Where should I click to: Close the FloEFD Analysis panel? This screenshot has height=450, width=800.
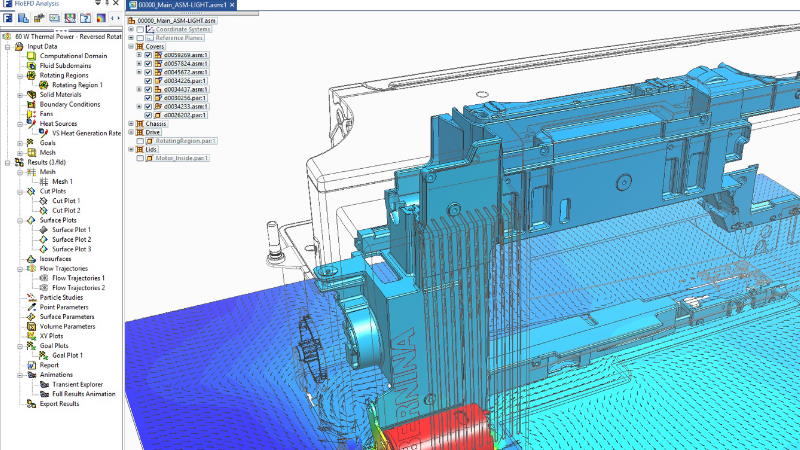coord(116,4)
